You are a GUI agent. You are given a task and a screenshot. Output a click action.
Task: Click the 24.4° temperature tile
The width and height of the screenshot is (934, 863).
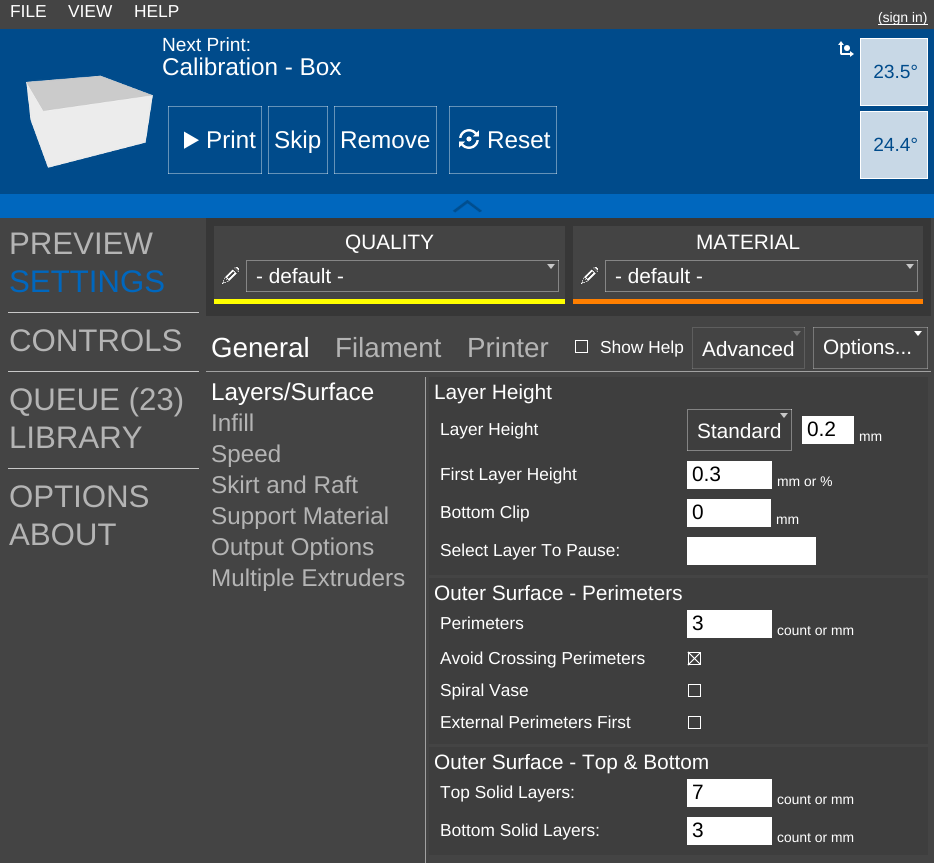pyautogui.click(x=895, y=145)
